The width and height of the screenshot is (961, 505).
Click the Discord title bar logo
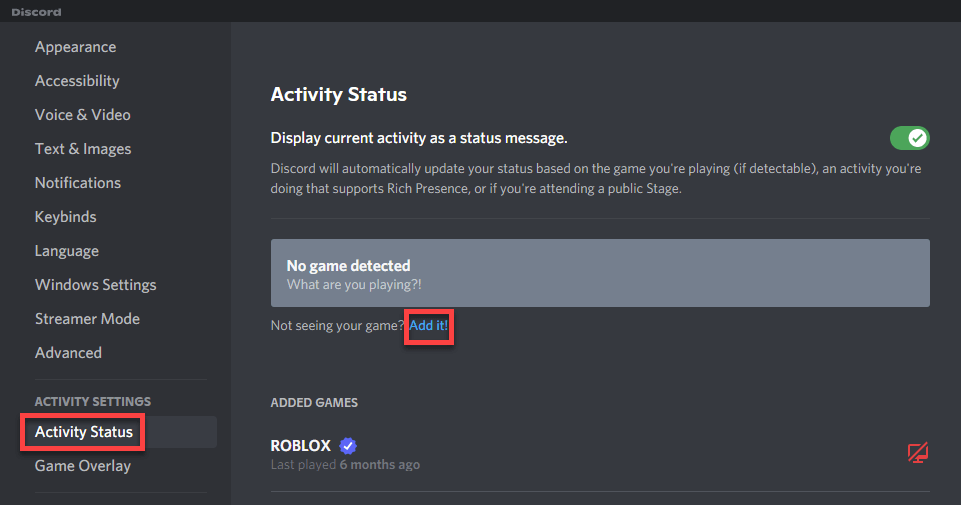point(36,12)
